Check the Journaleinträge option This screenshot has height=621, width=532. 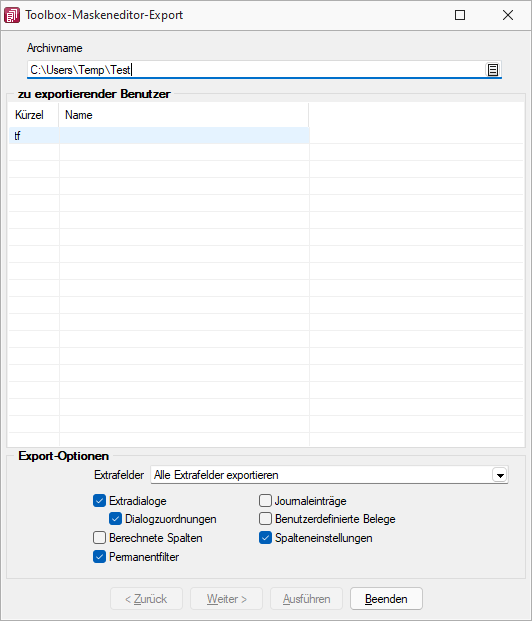click(265, 501)
